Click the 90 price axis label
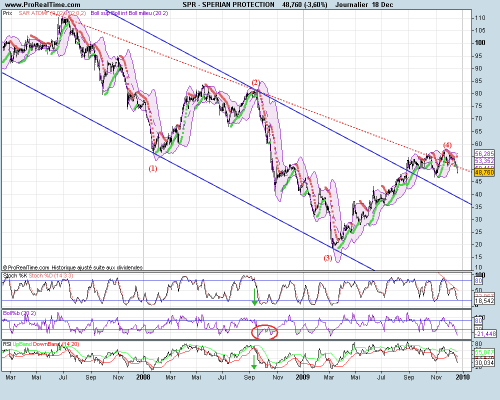The width and height of the screenshot is (500, 400). coord(479,68)
